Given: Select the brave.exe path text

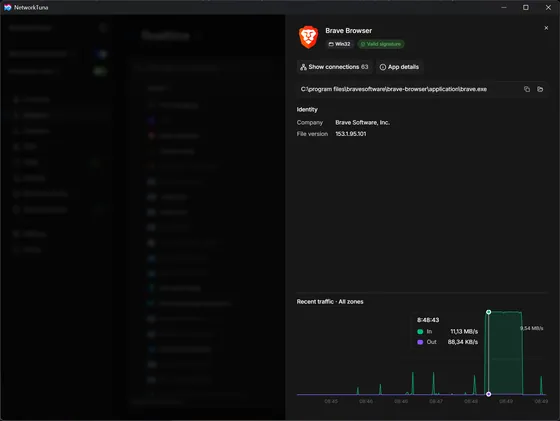Looking at the screenshot, I should pos(394,89).
